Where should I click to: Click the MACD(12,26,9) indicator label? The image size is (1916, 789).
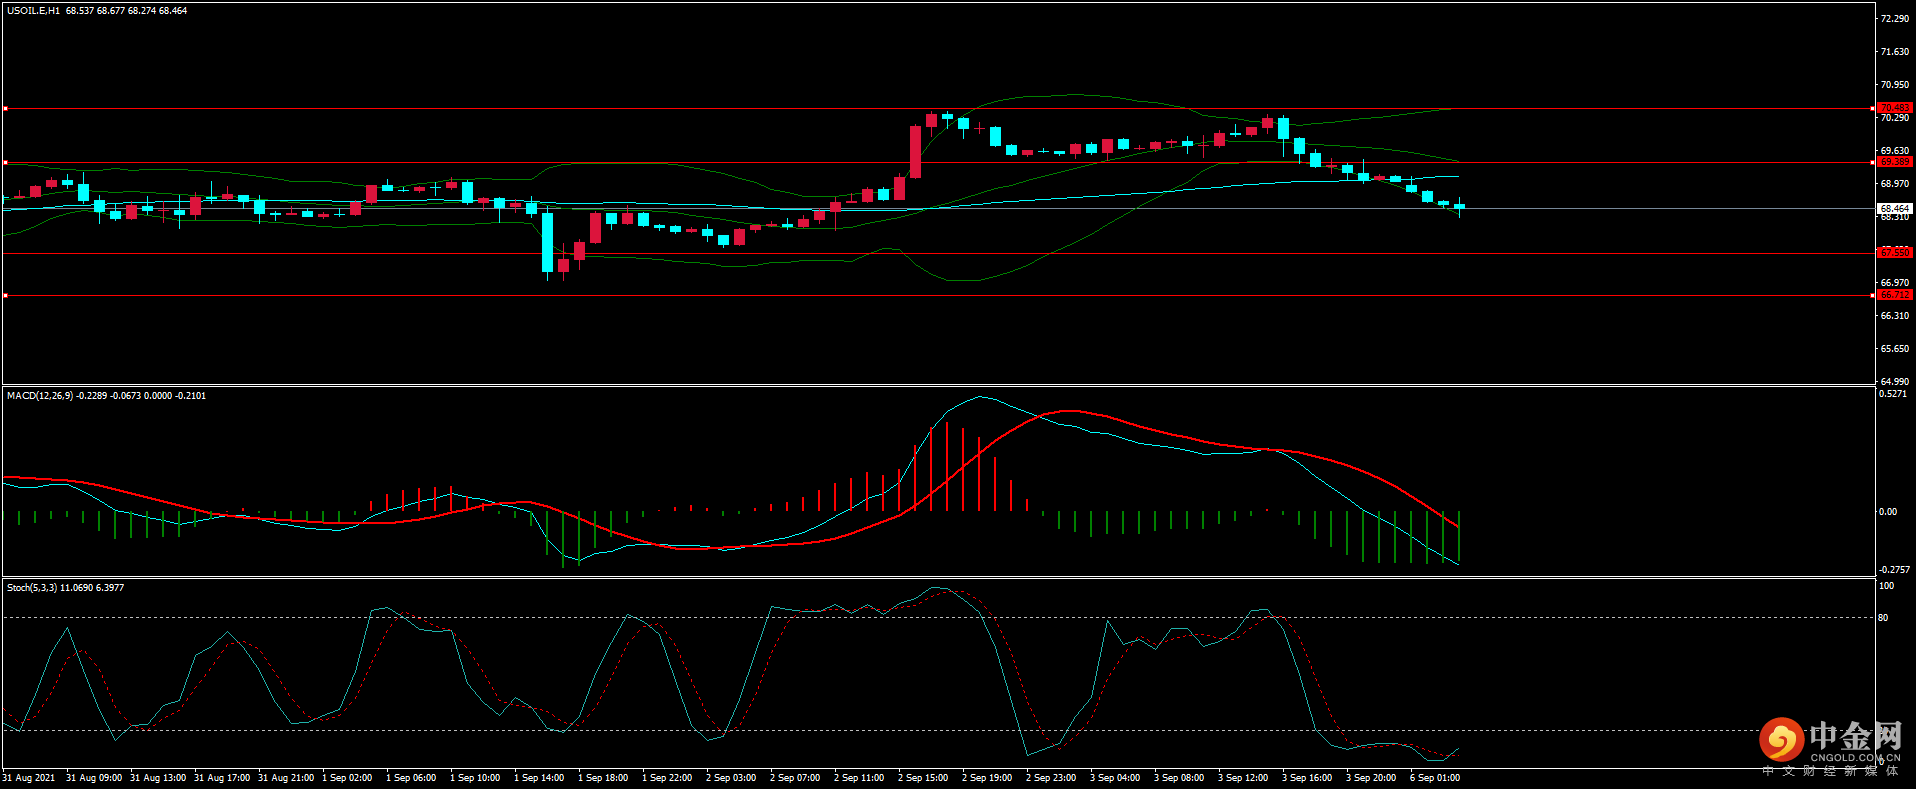pyautogui.click(x=40, y=396)
